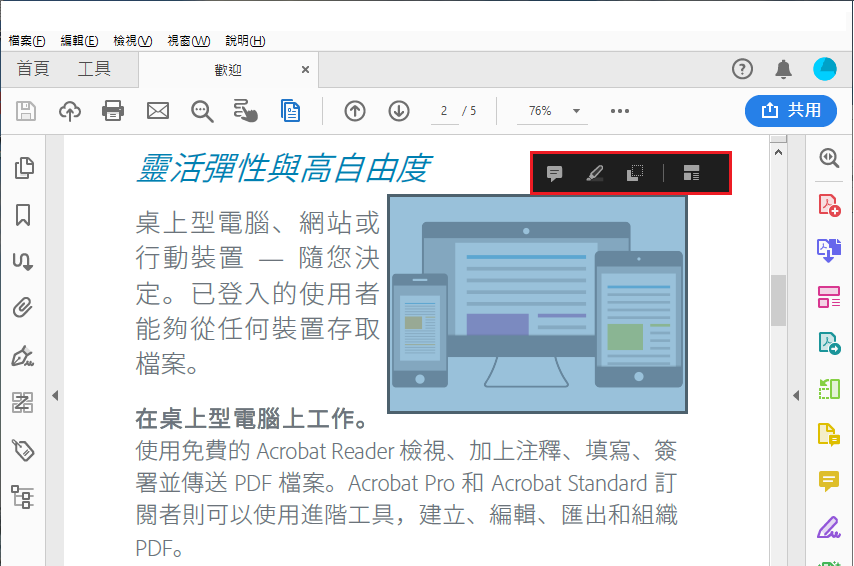The height and width of the screenshot is (566, 854).
Task: Open the Comment tool speech bubble
Action: click(x=829, y=481)
